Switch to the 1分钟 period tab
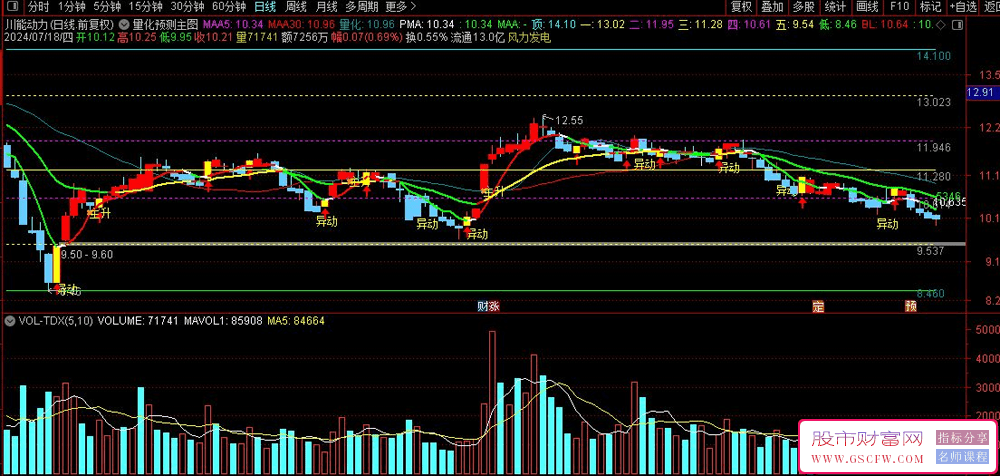Image resolution: width=1000 pixels, height=476 pixels. click(71, 7)
